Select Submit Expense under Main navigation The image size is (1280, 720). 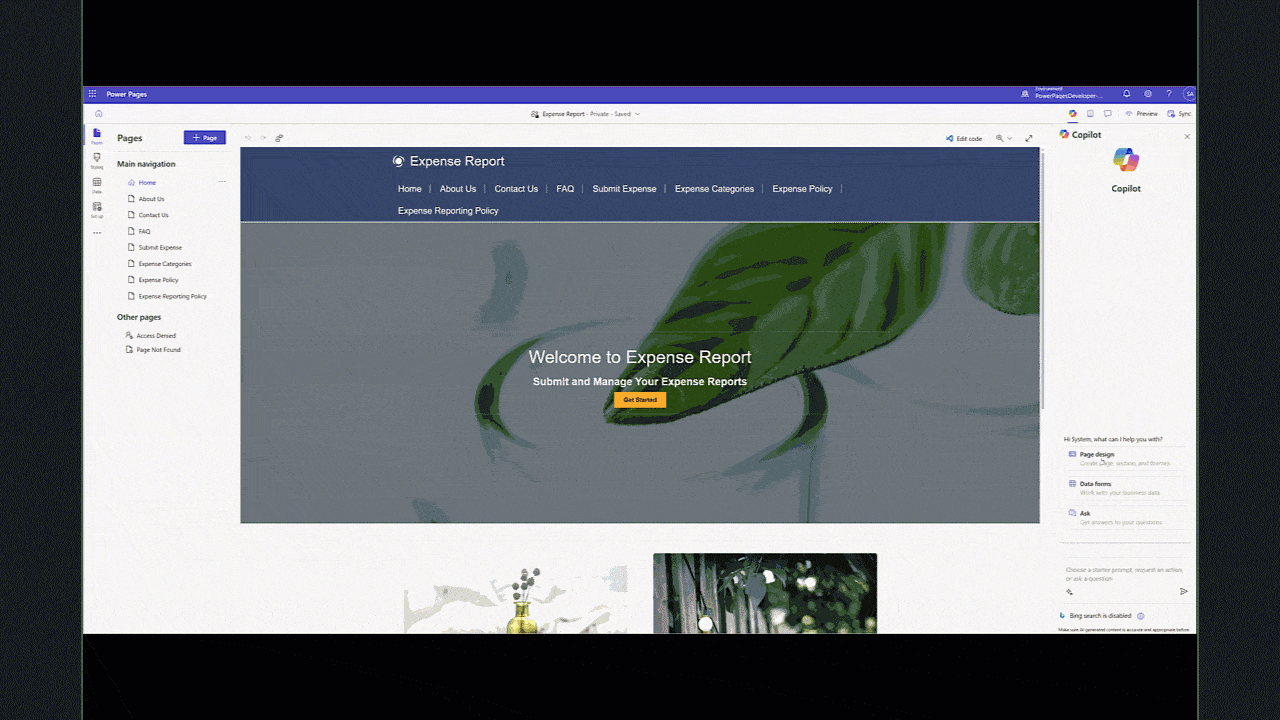coord(160,247)
